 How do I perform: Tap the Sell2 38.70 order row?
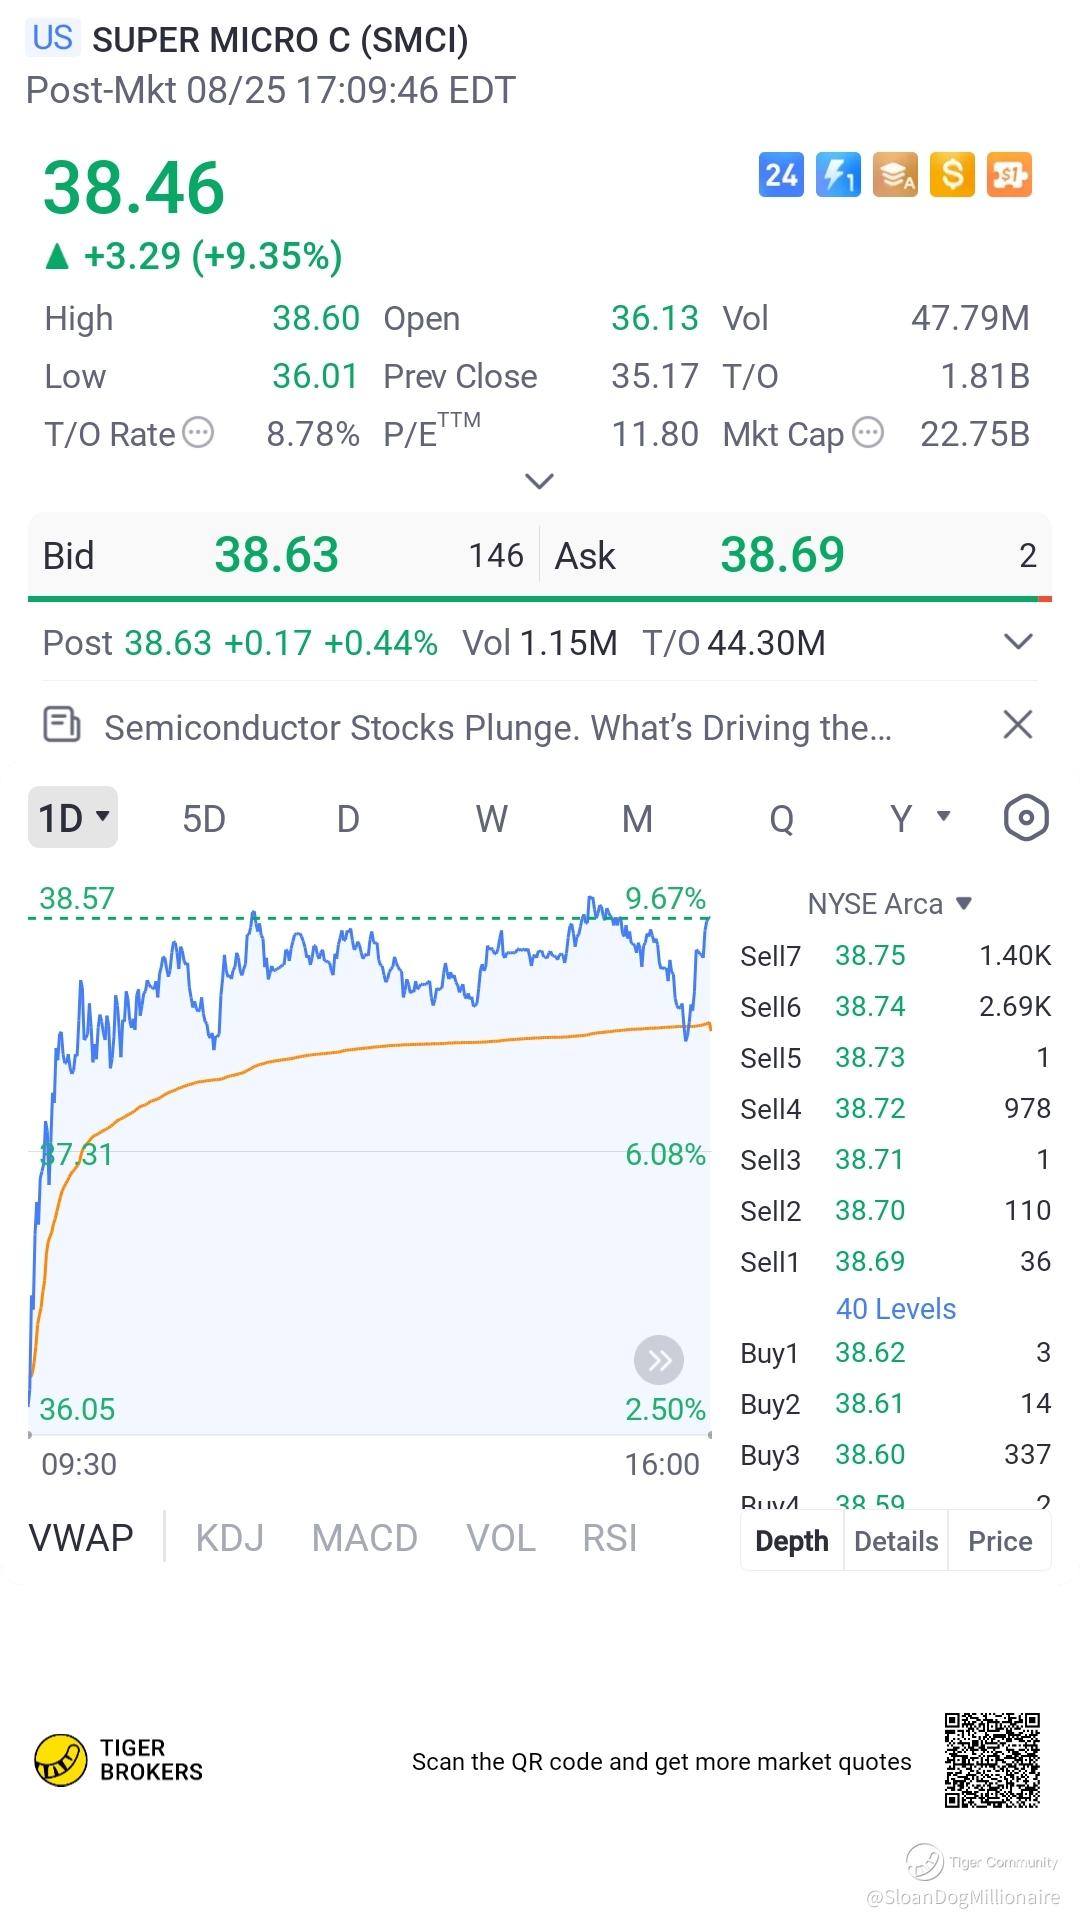point(896,1211)
